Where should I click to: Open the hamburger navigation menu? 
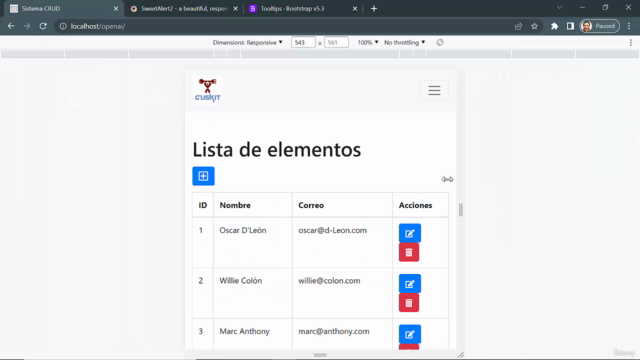point(434,90)
